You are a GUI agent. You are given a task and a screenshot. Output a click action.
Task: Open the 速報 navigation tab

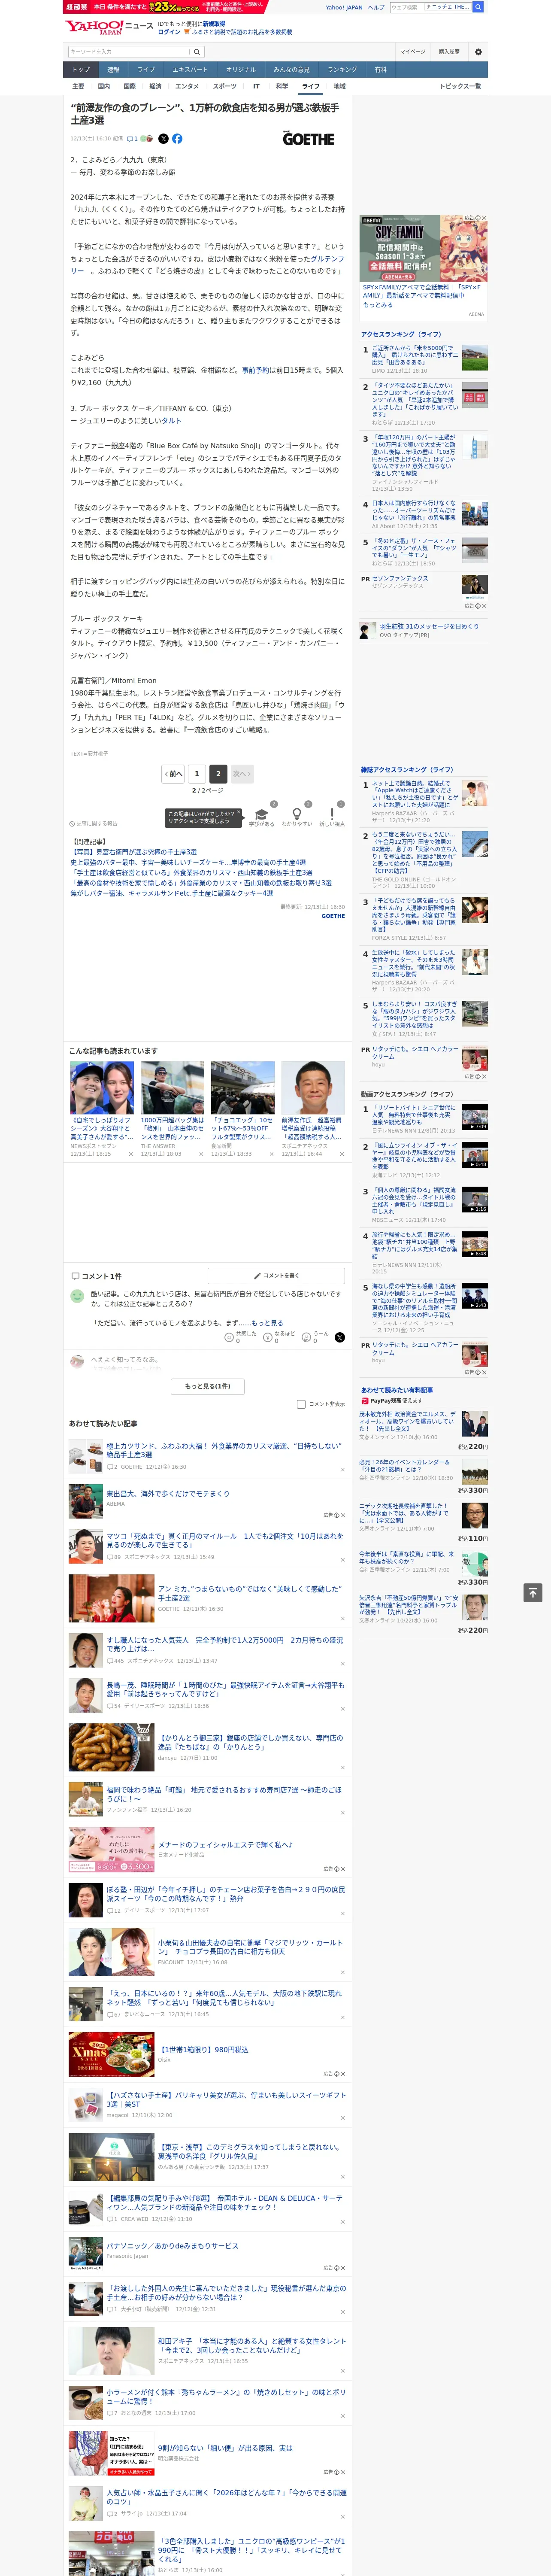113,70
